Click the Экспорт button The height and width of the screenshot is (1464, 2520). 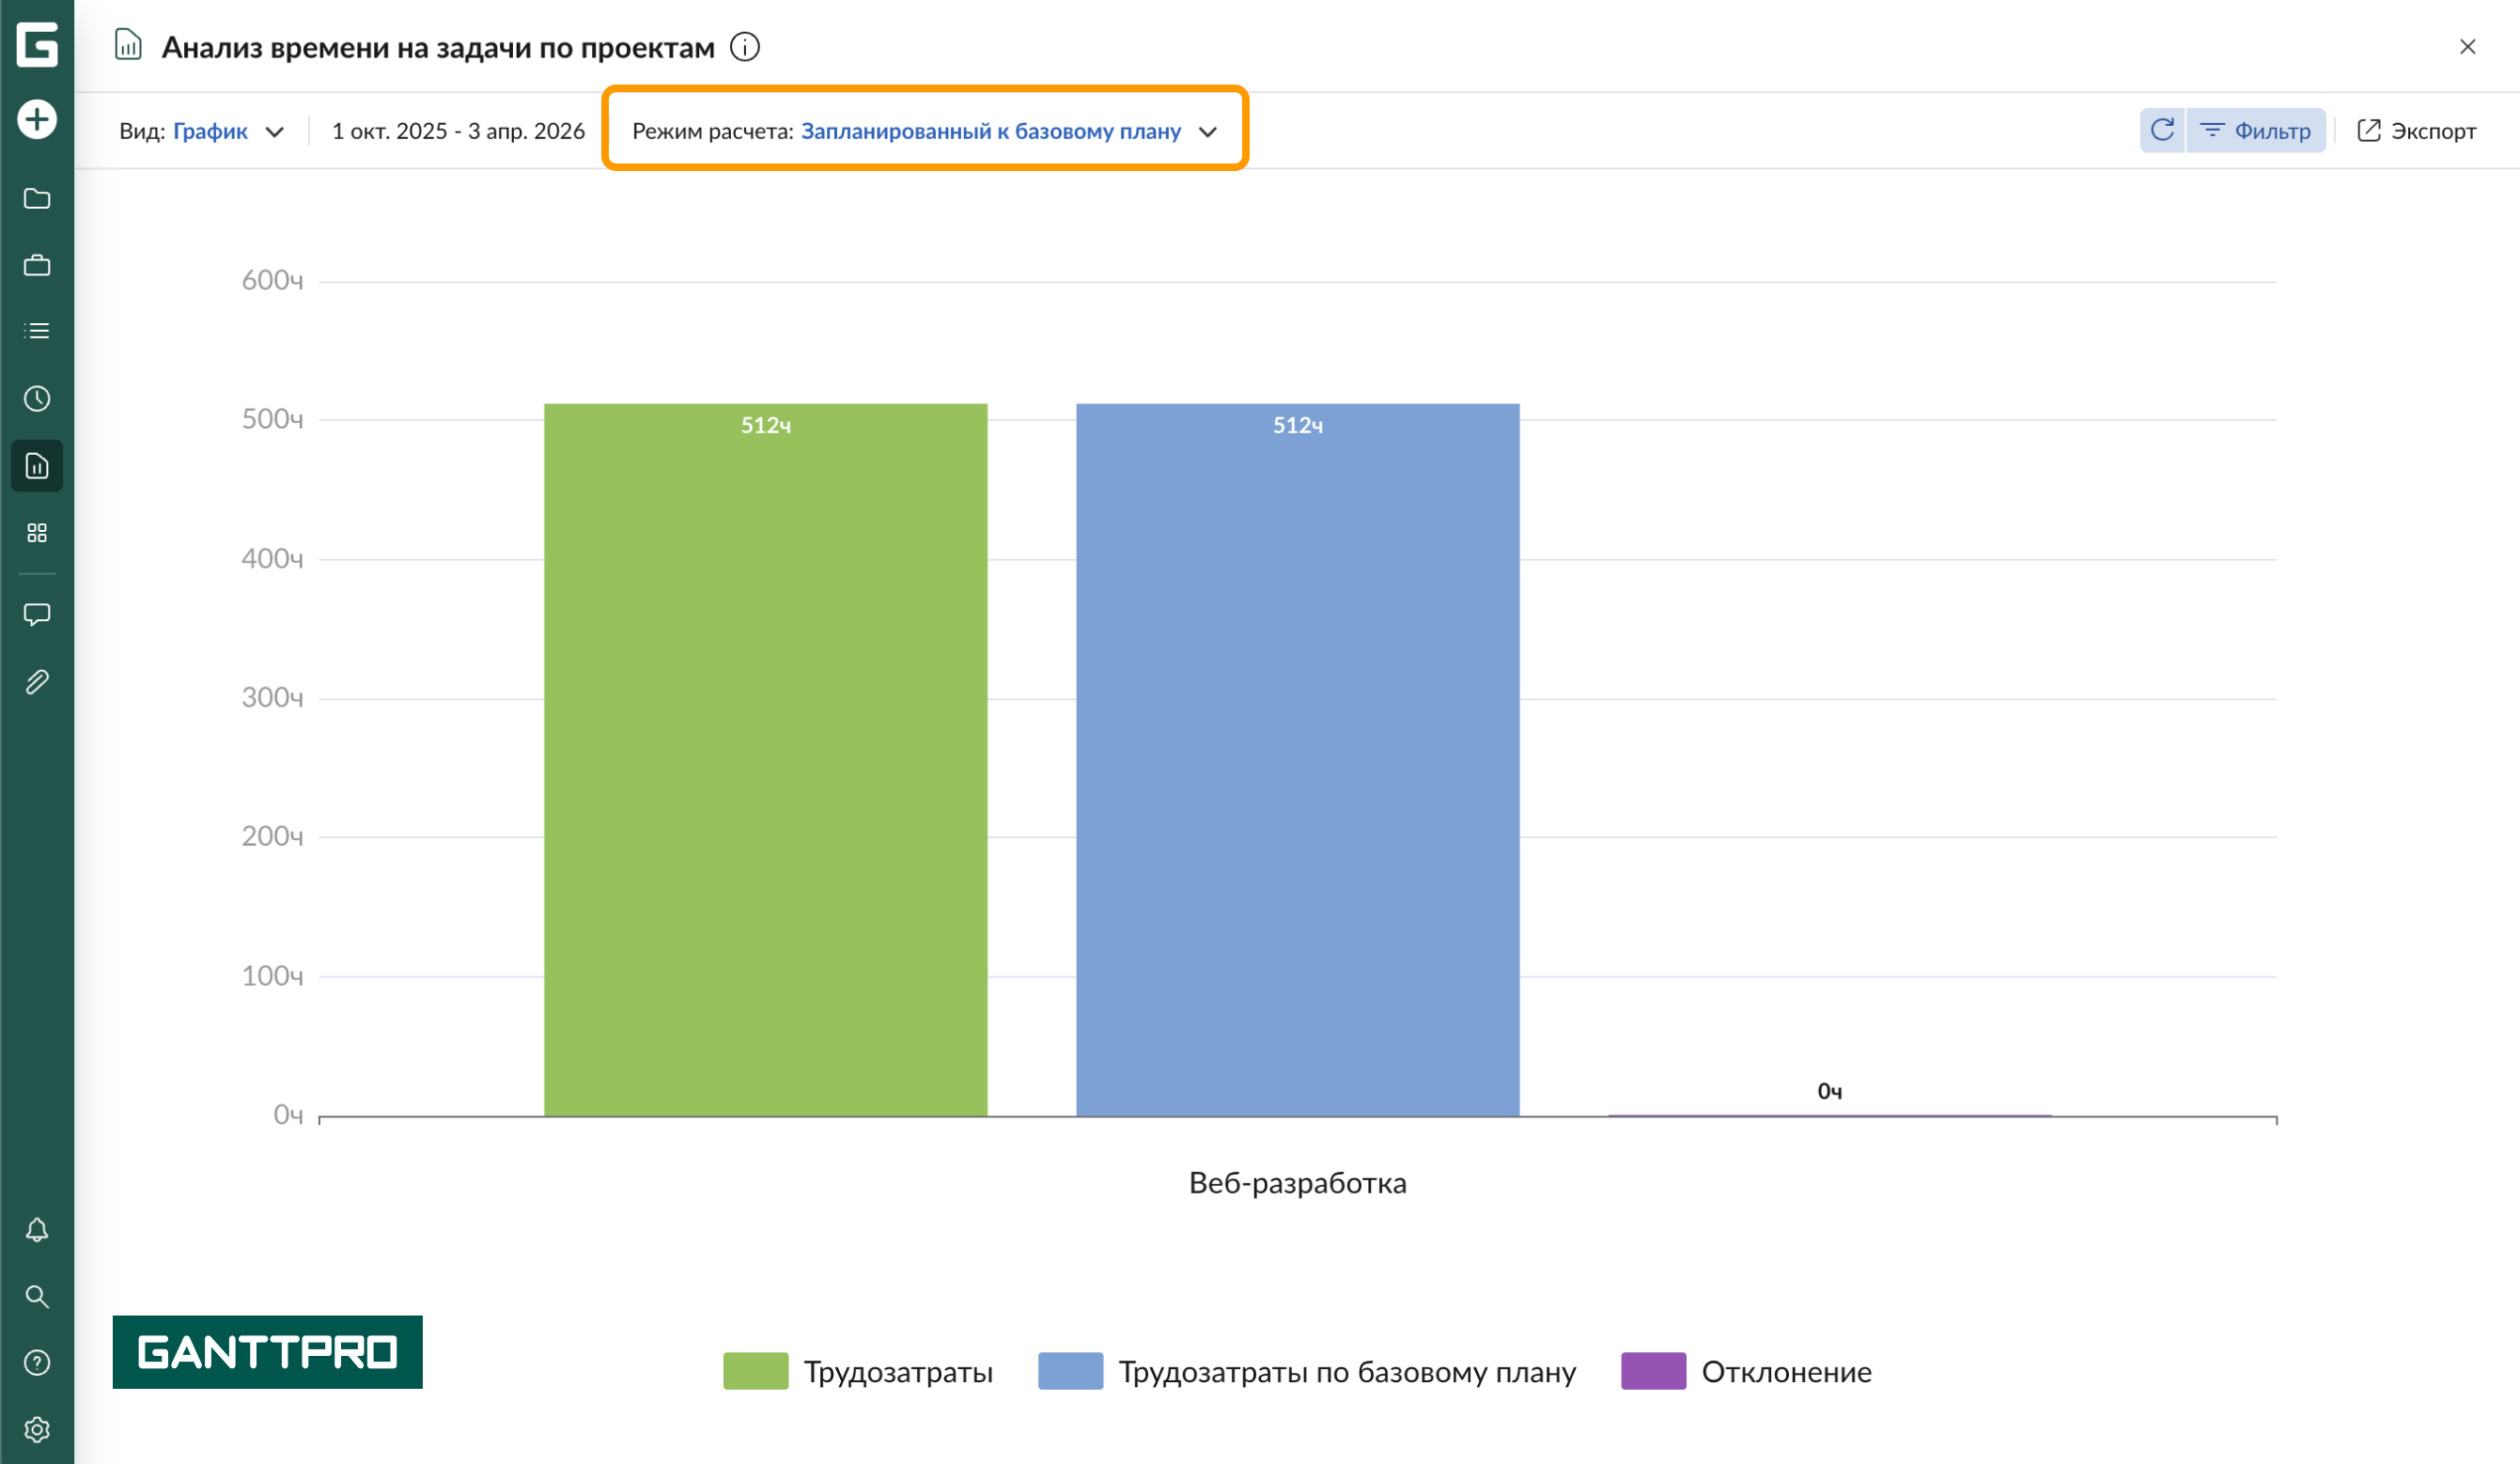pyautogui.click(x=2417, y=131)
